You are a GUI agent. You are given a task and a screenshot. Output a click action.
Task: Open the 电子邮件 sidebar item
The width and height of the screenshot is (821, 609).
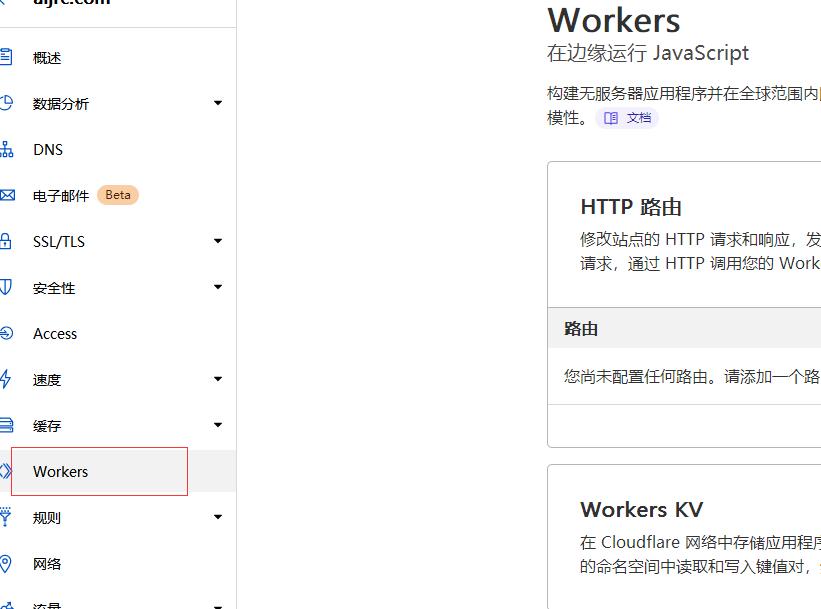coord(118,195)
